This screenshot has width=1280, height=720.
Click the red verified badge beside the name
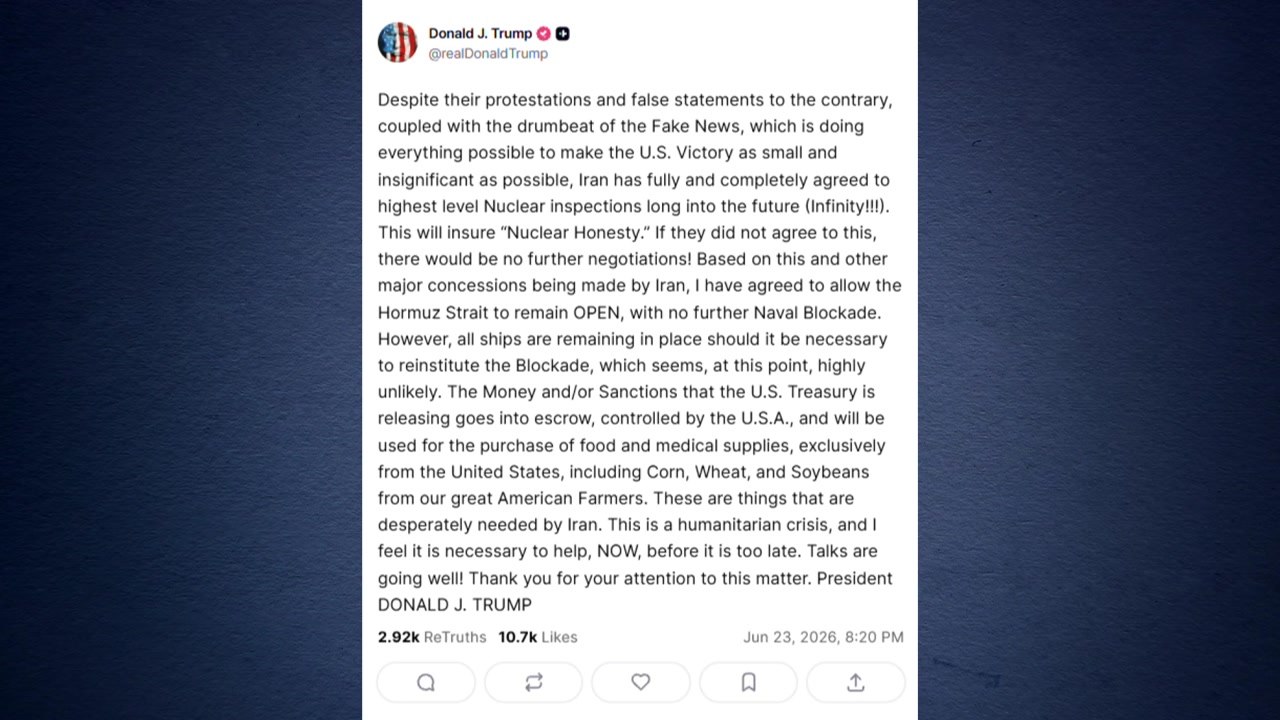(x=544, y=33)
